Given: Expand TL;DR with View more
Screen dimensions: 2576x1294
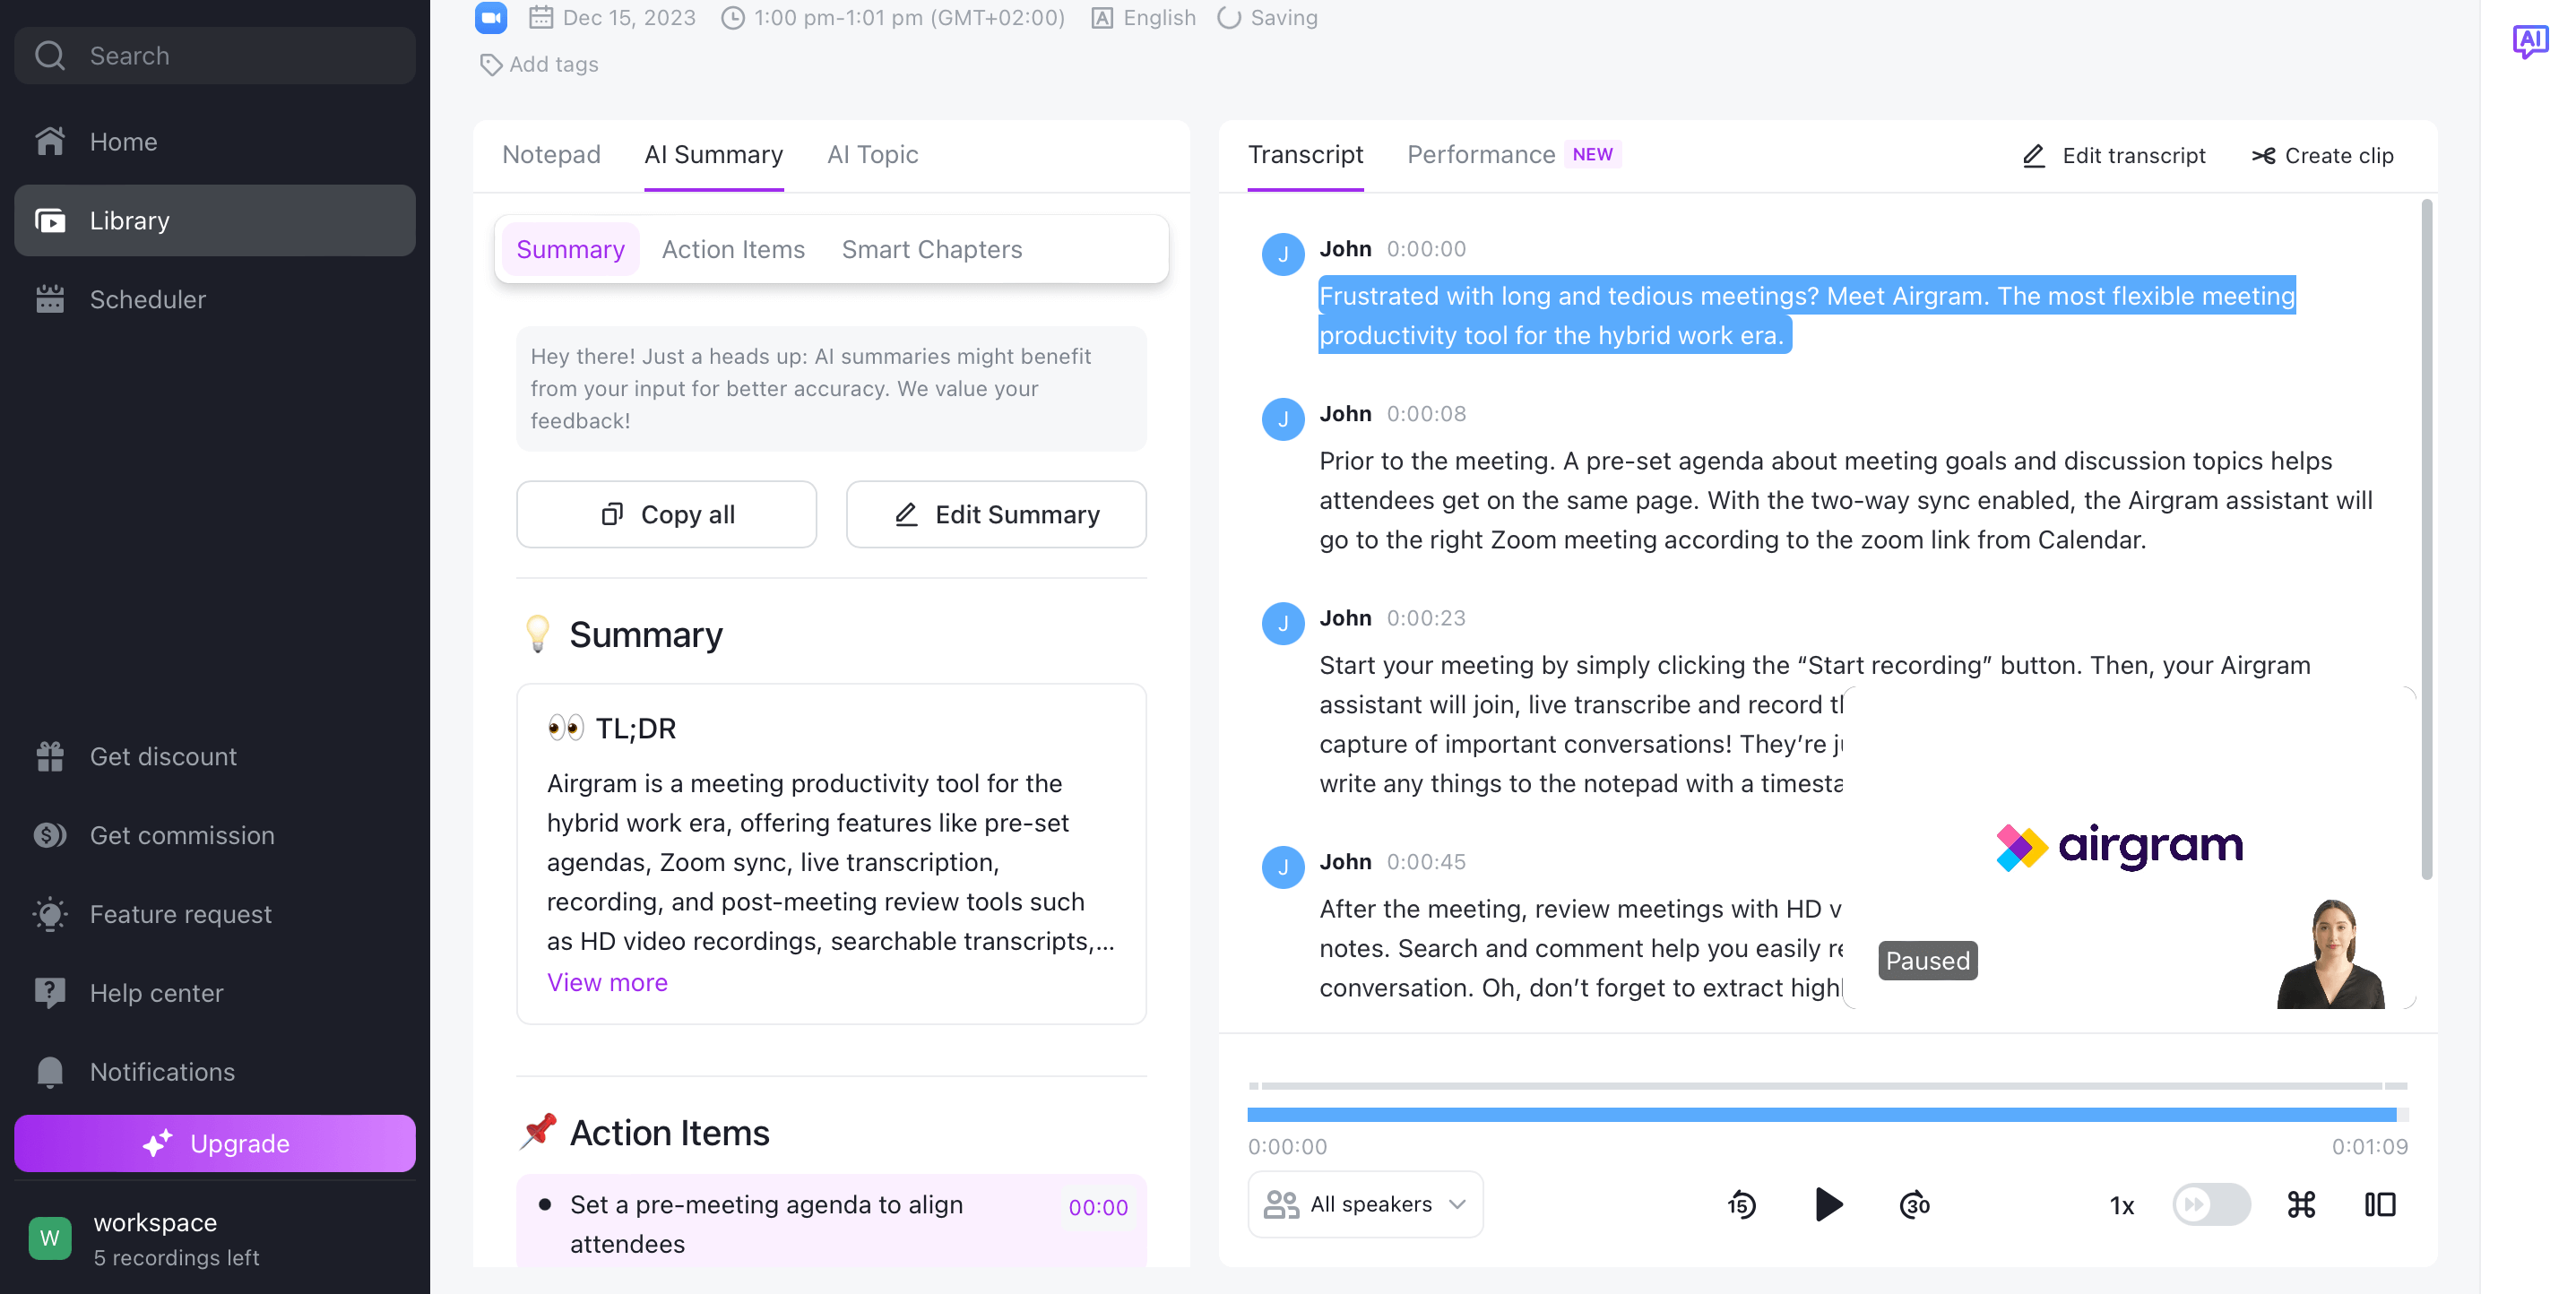Looking at the screenshot, I should 607,982.
